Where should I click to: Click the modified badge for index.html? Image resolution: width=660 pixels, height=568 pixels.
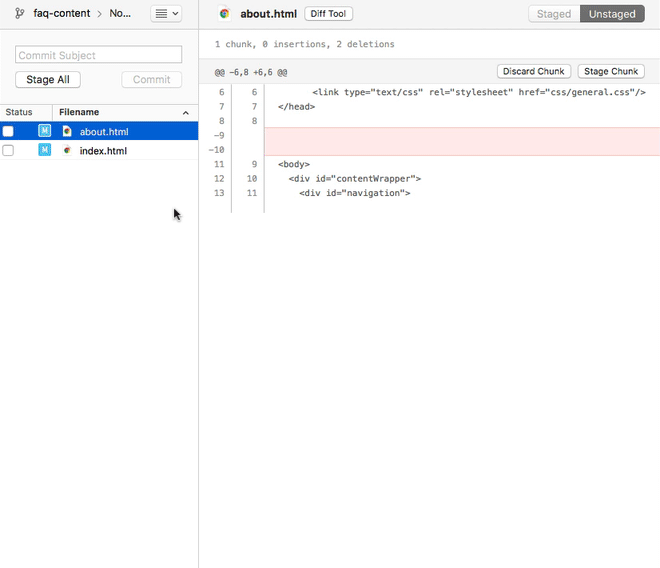coord(44,151)
